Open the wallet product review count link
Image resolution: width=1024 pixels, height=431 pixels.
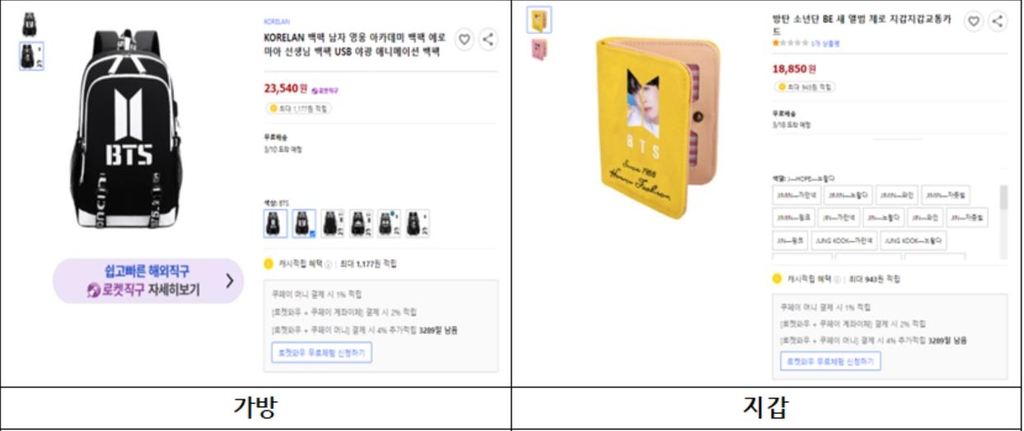[x=825, y=43]
